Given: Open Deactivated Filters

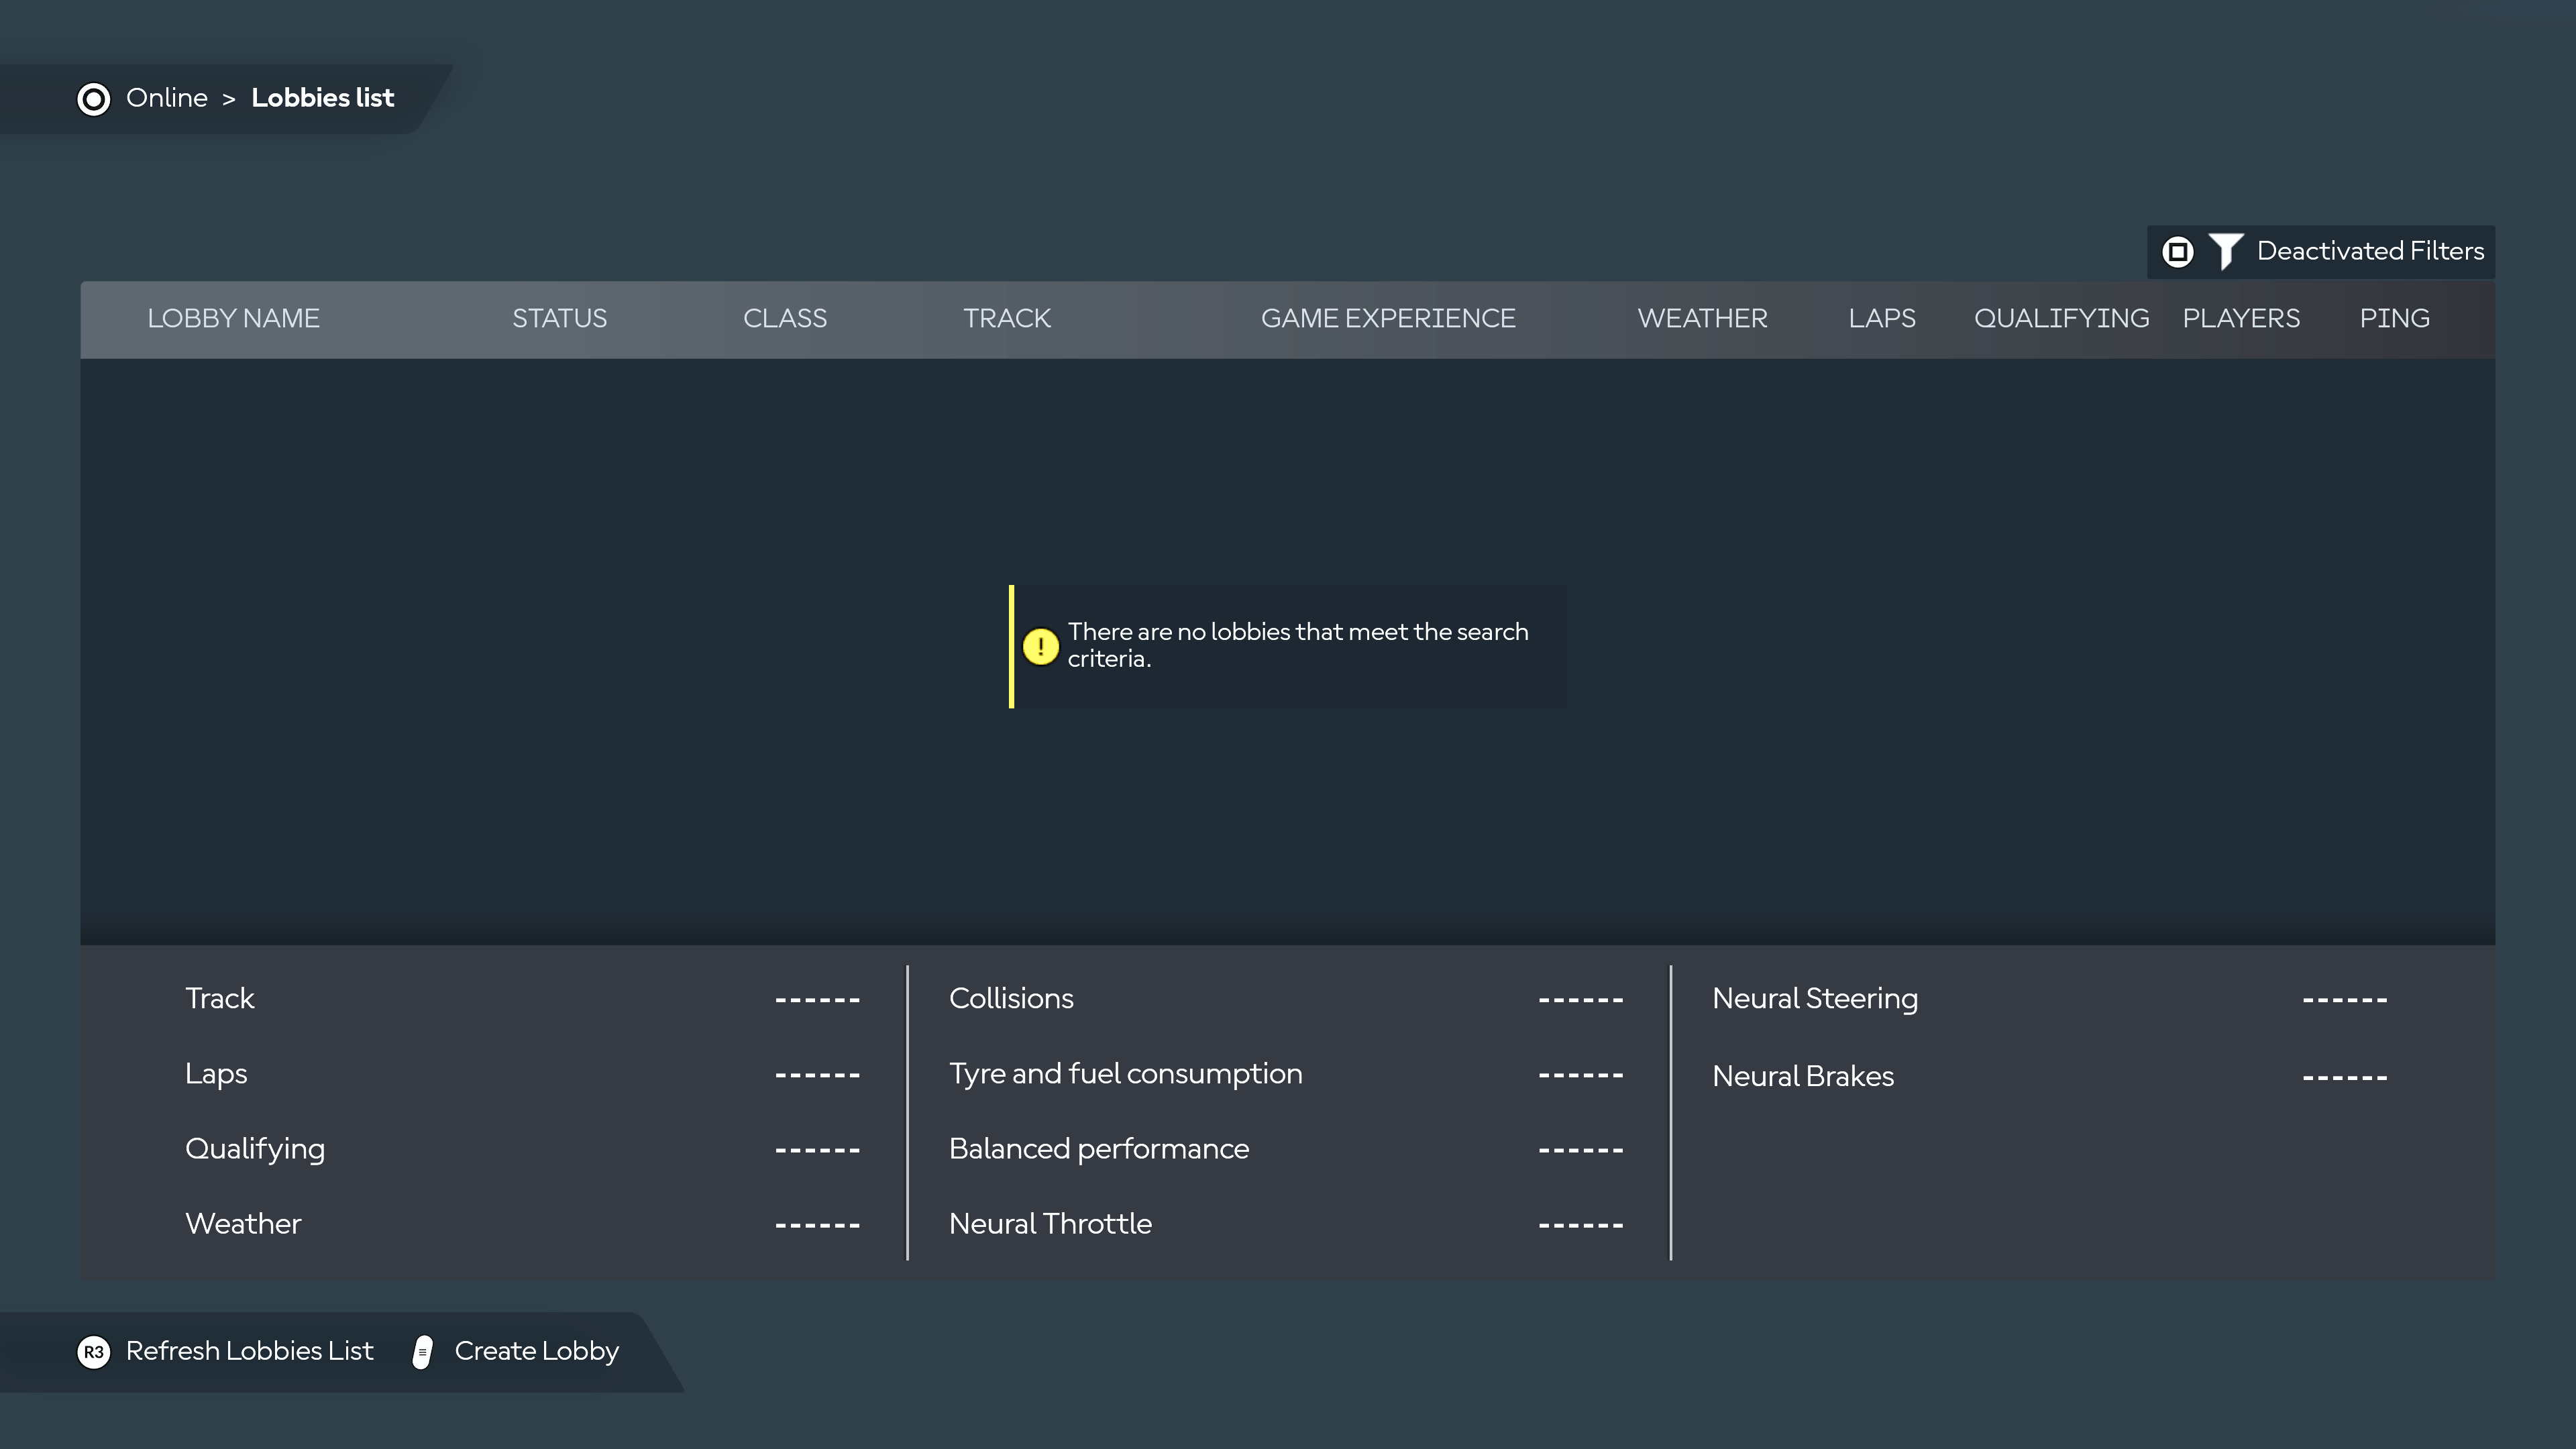Looking at the screenshot, I should pos(2369,251).
